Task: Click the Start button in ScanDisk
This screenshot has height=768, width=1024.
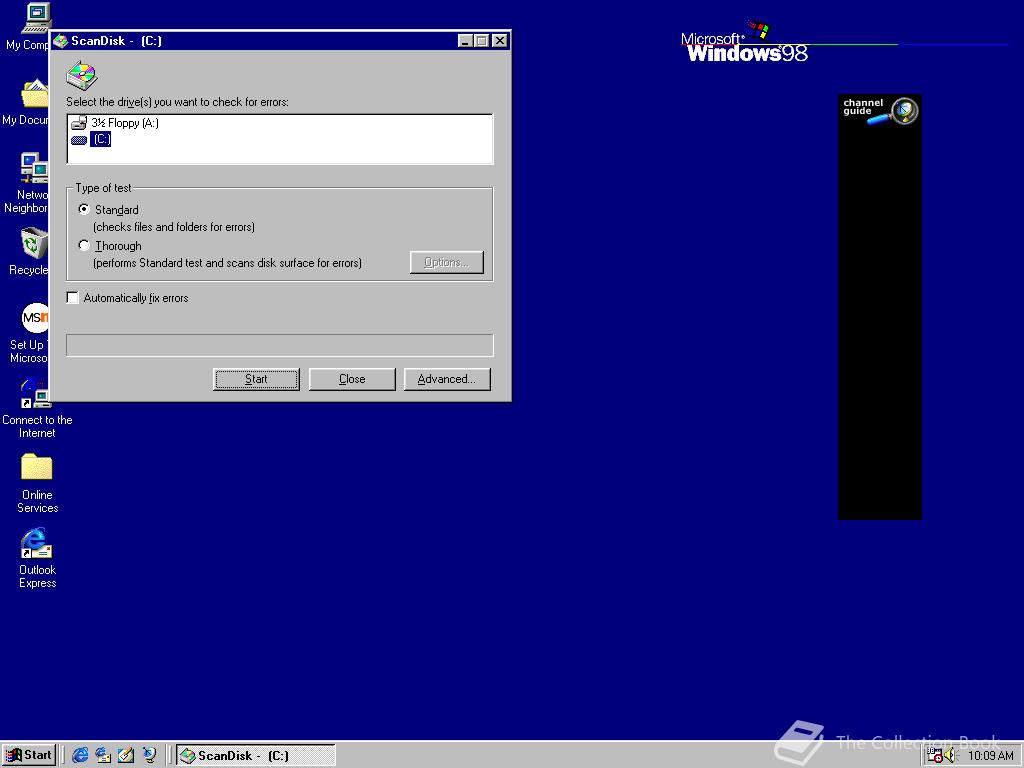Action: tap(256, 379)
